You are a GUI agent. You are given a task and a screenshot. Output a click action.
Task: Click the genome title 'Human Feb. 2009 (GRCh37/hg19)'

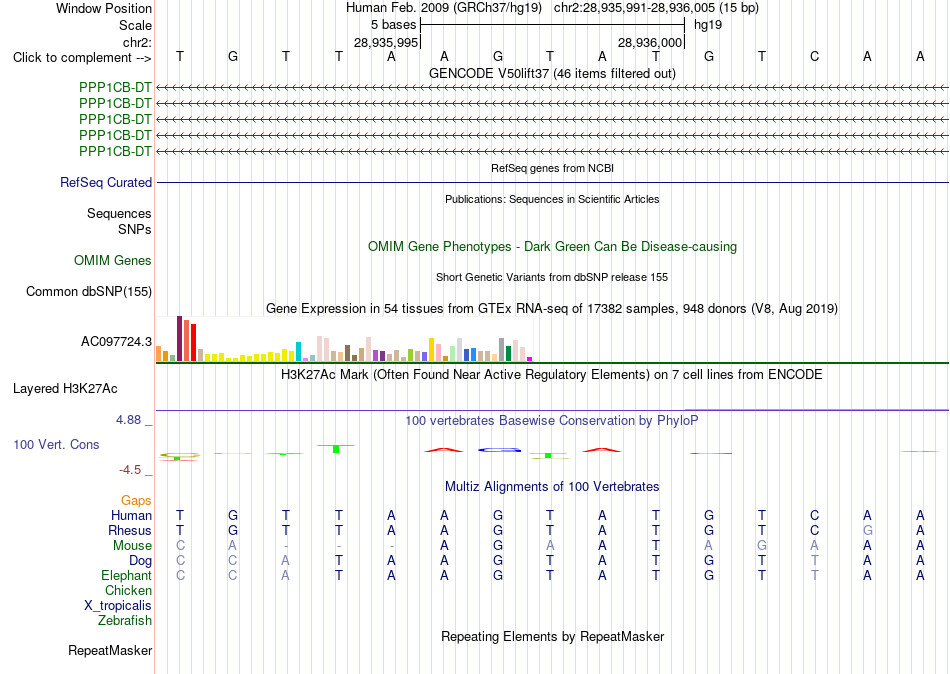445,8
